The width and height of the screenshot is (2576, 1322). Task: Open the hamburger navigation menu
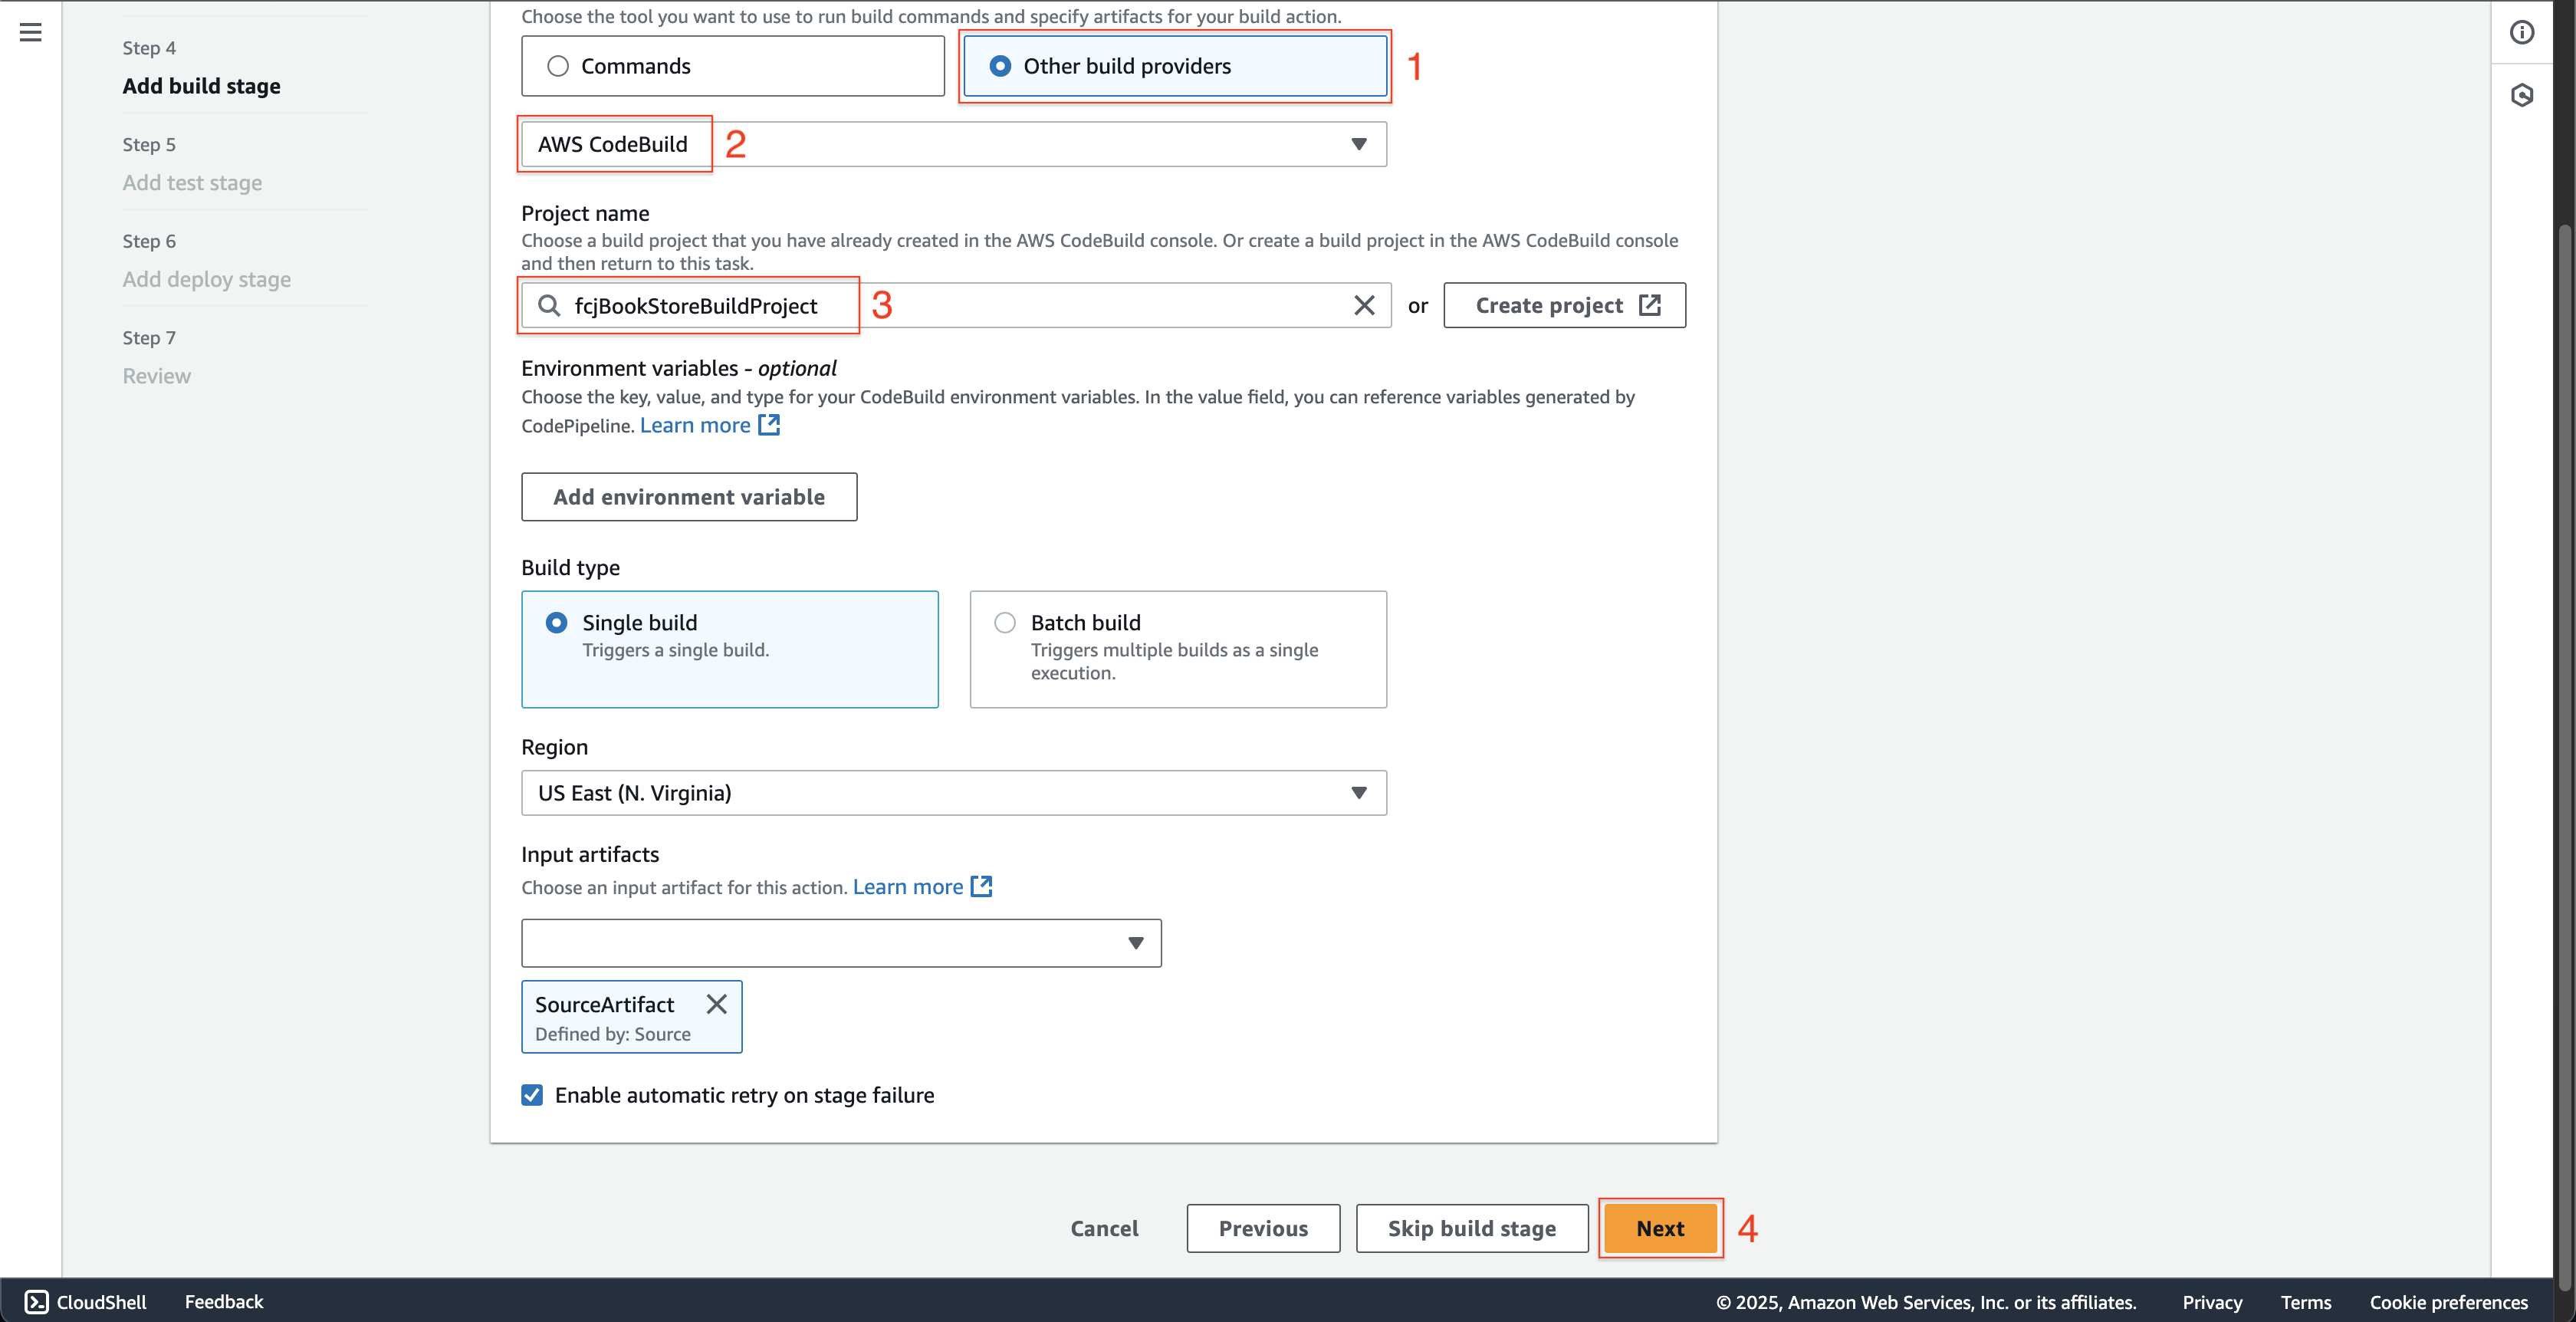[x=31, y=32]
